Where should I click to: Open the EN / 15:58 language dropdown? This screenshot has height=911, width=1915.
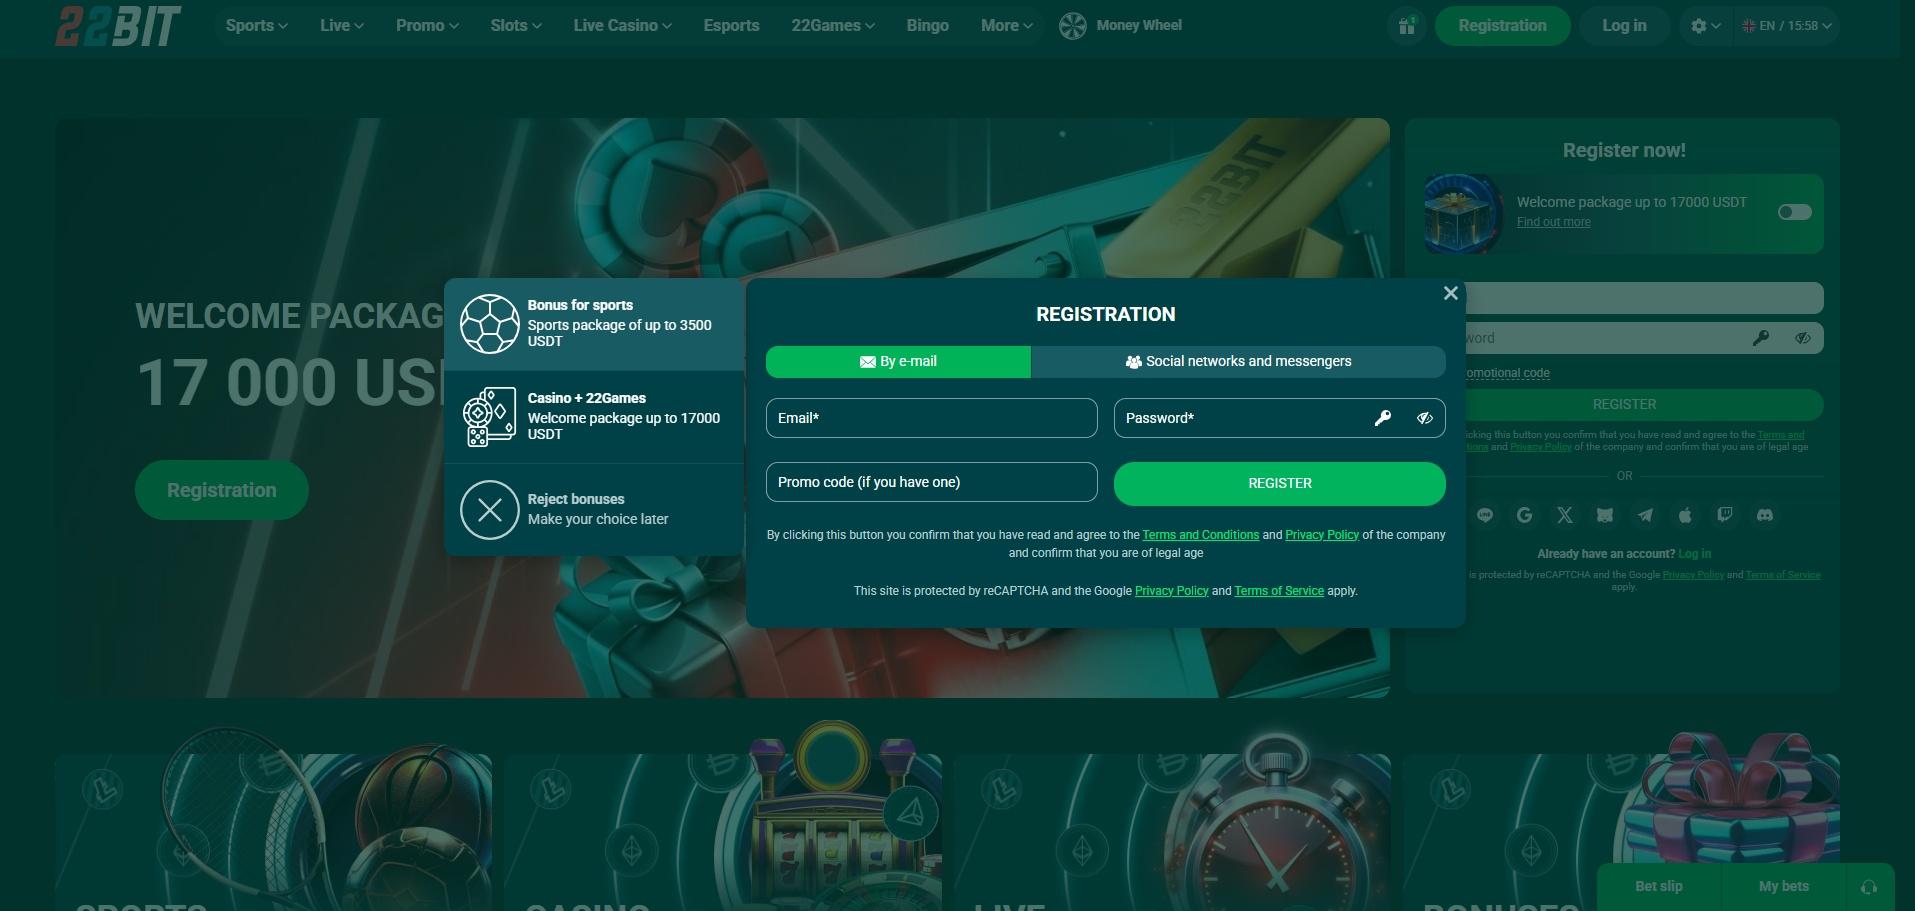point(1786,26)
